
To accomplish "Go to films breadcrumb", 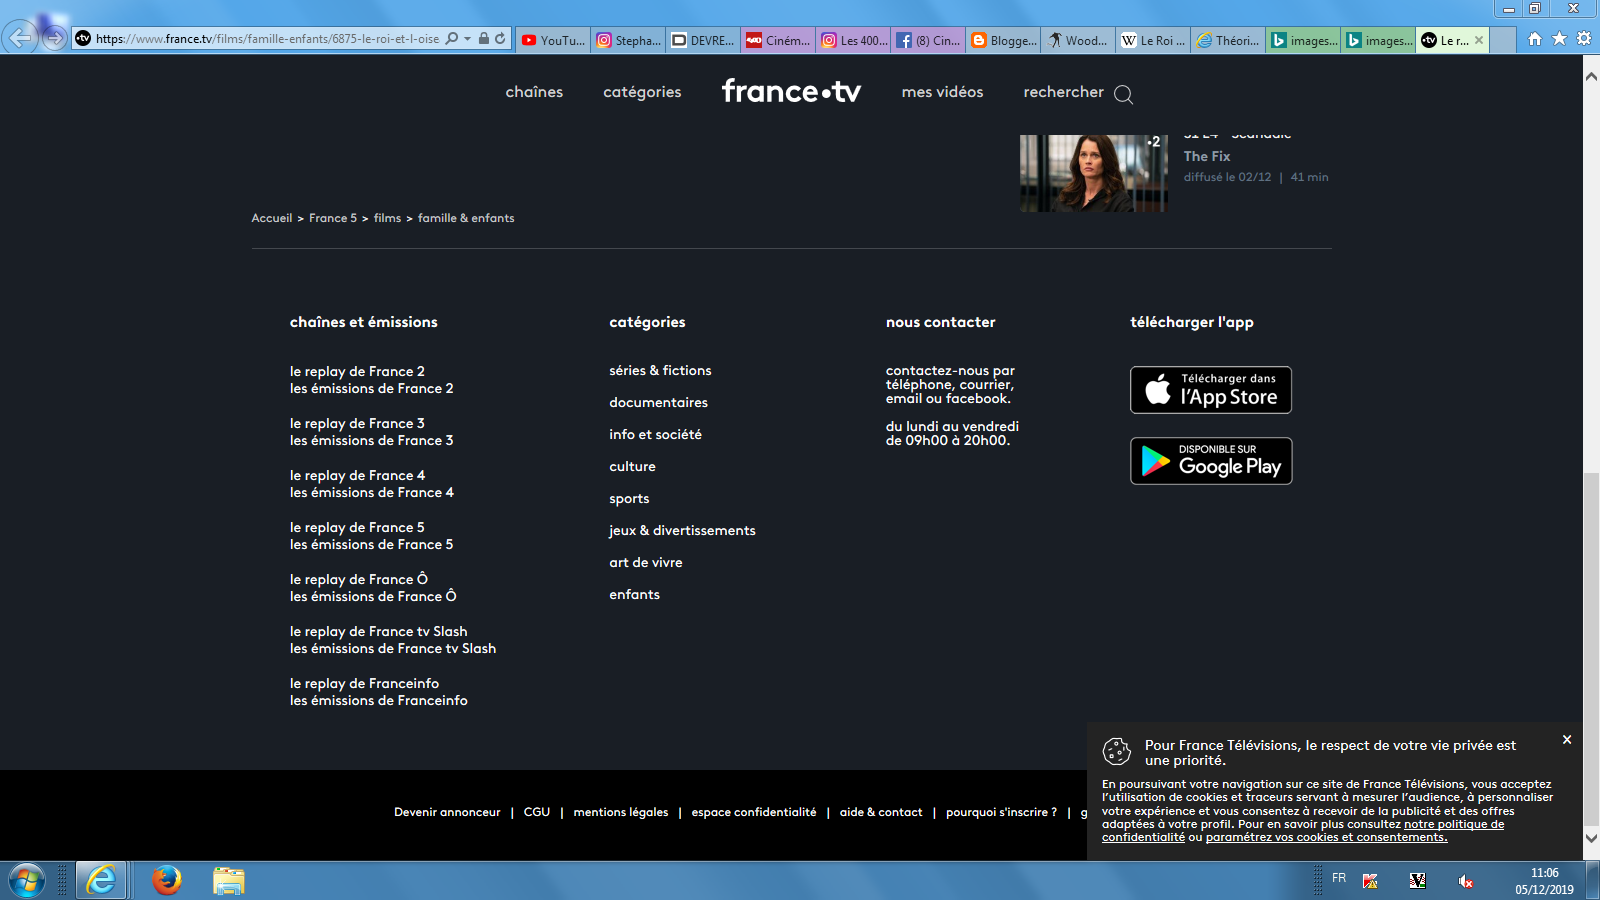I will tap(387, 218).
